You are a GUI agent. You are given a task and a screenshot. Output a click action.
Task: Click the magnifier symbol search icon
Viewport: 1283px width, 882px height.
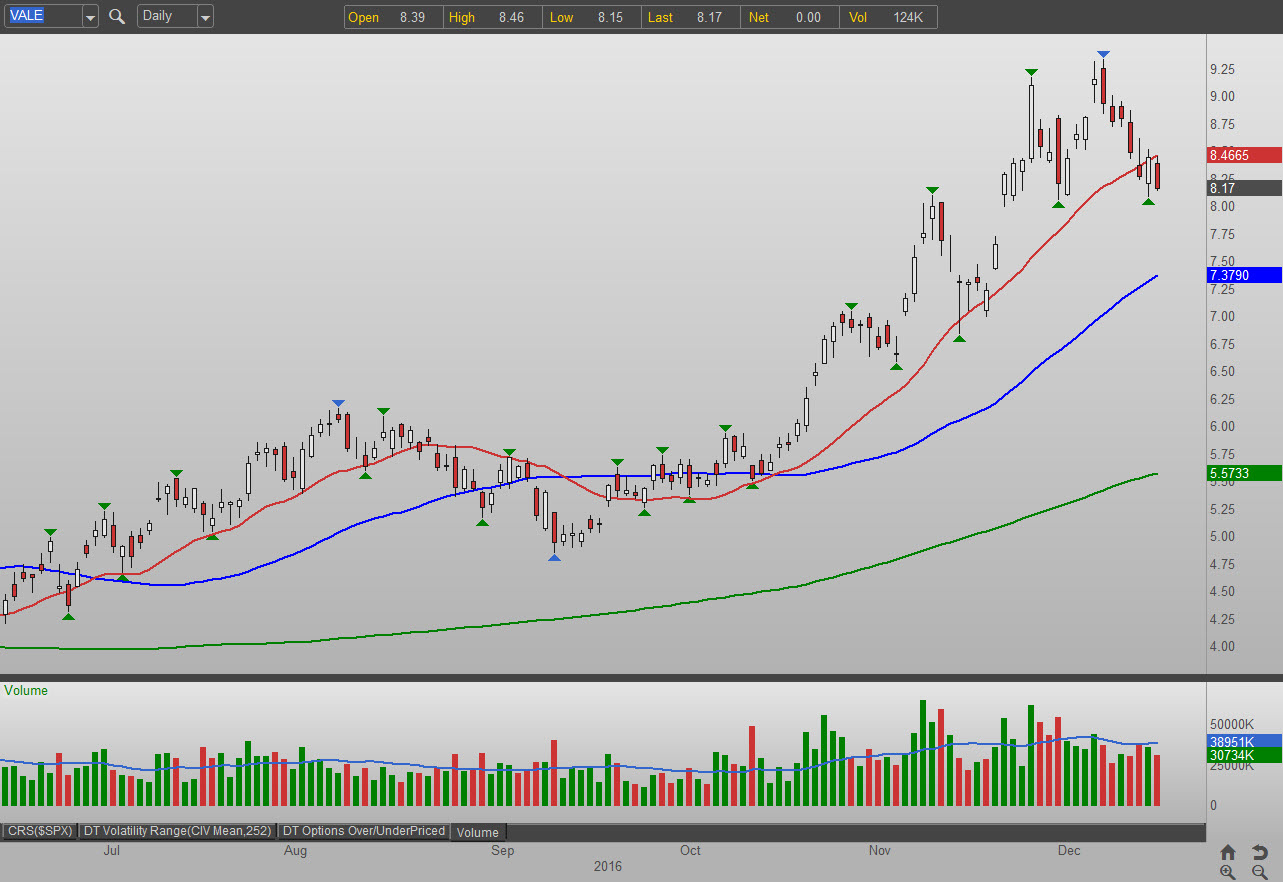click(117, 16)
